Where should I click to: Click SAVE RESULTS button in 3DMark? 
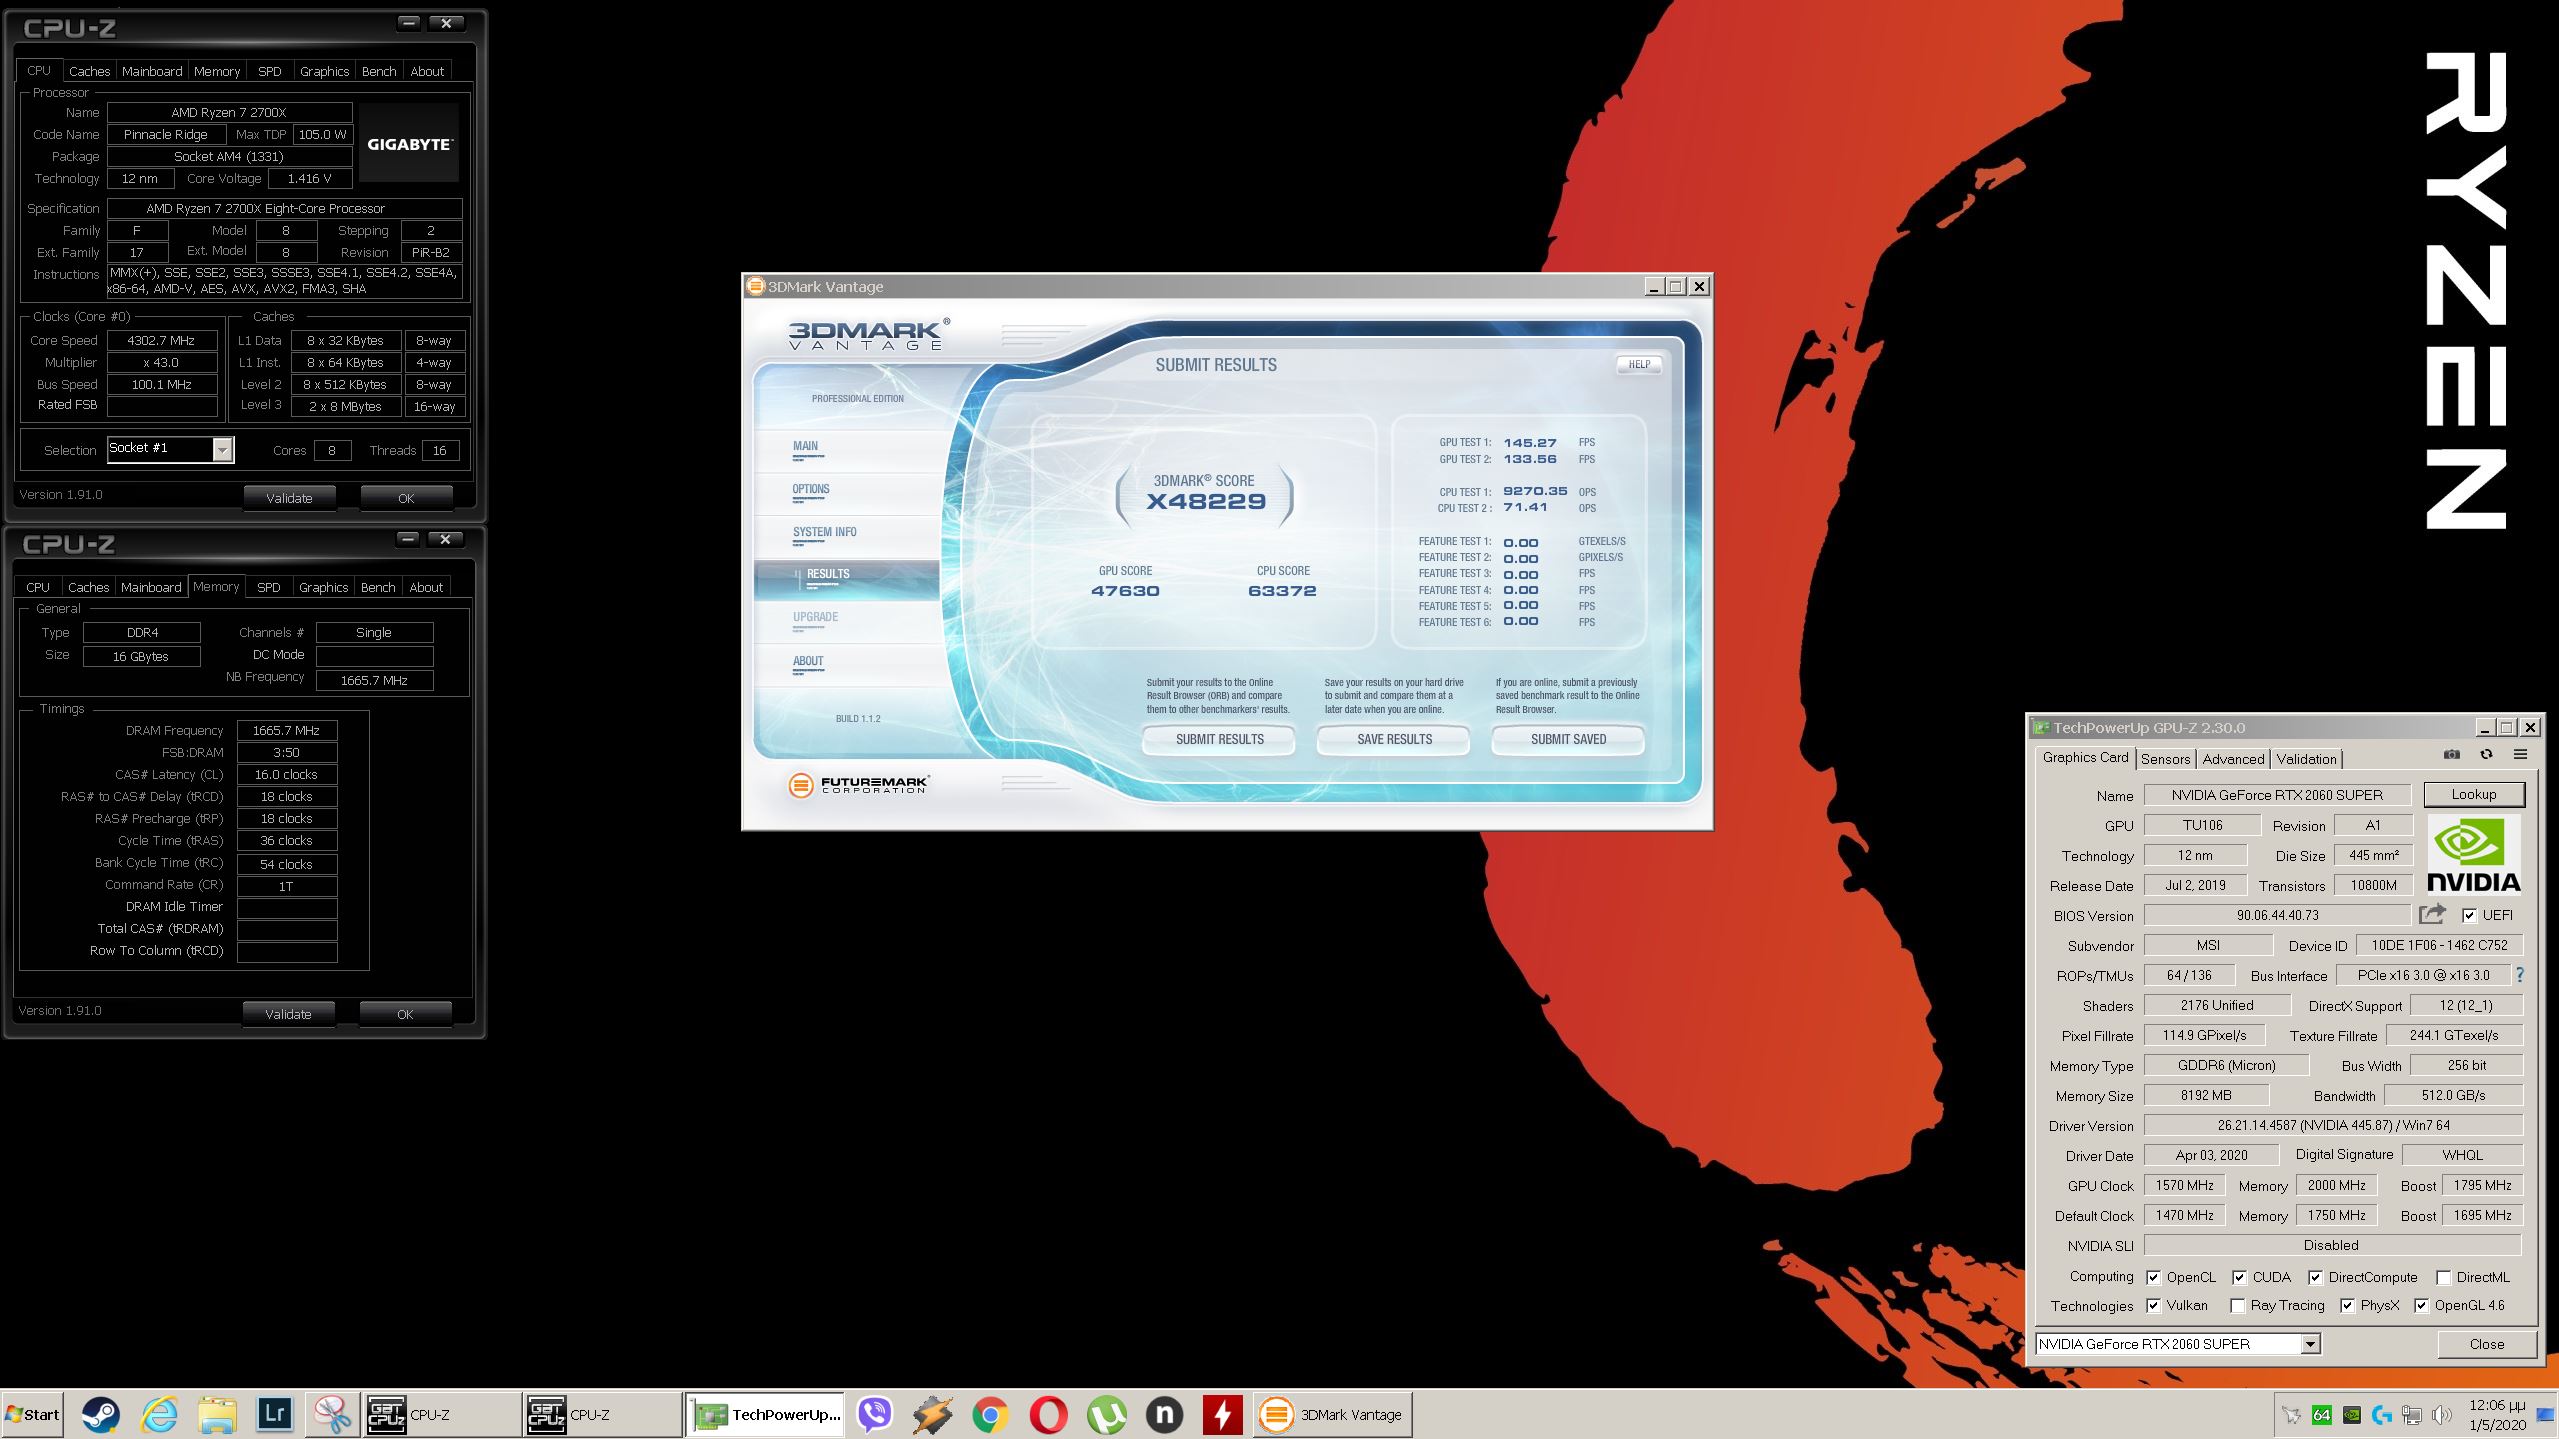click(x=1394, y=739)
